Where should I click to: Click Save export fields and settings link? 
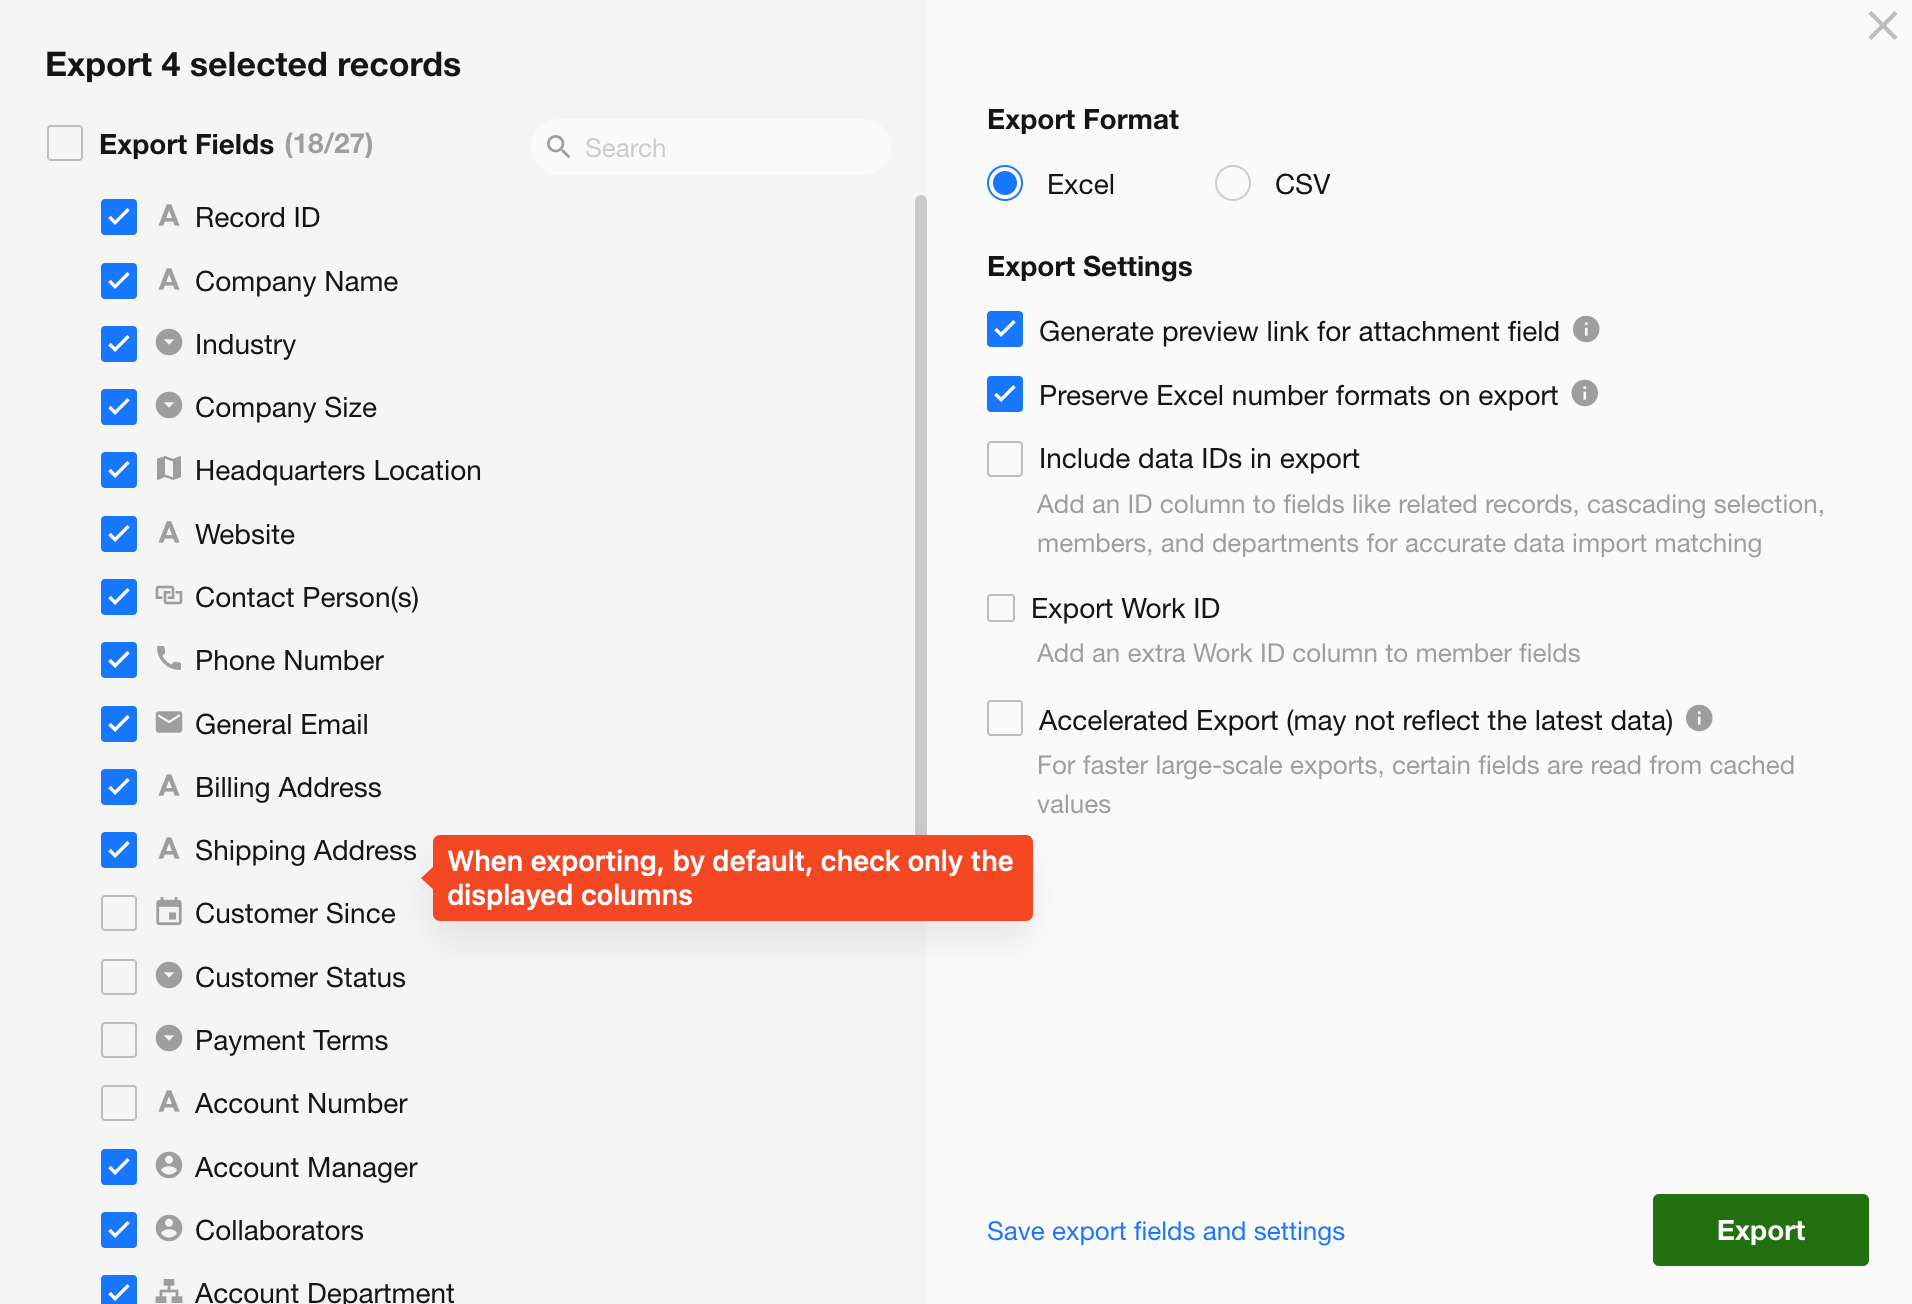pyautogui.click(x=1165, y=1231)
